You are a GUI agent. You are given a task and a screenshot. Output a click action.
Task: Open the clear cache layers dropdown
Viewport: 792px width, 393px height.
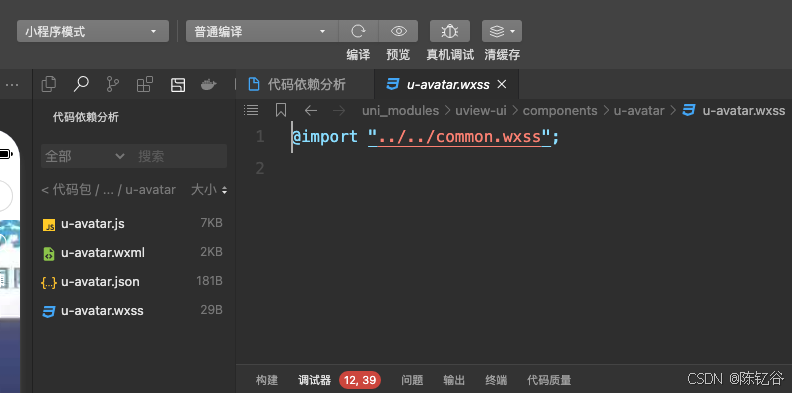point(502,31)
